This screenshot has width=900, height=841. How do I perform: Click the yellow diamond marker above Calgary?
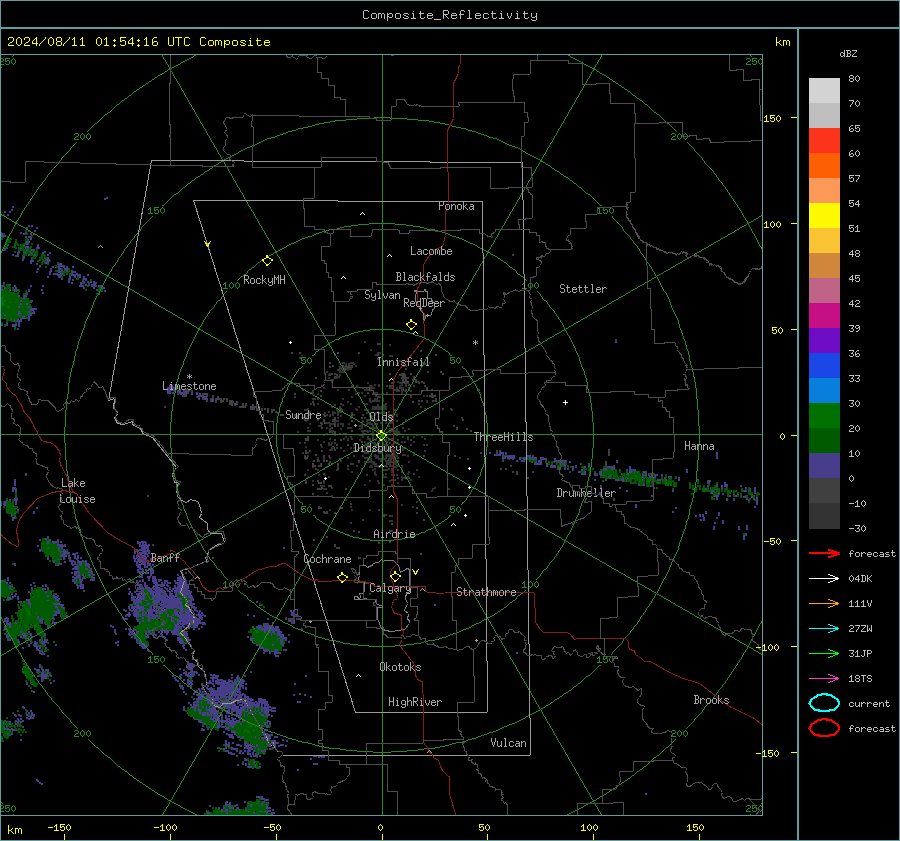pos(395,576)
